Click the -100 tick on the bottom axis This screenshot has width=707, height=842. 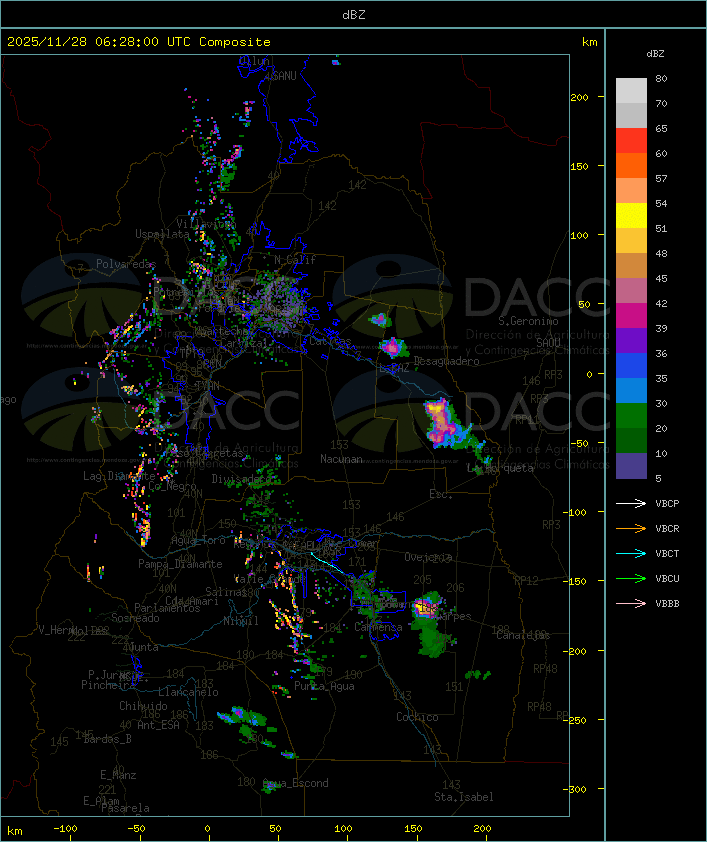click(x=65, y=829)
